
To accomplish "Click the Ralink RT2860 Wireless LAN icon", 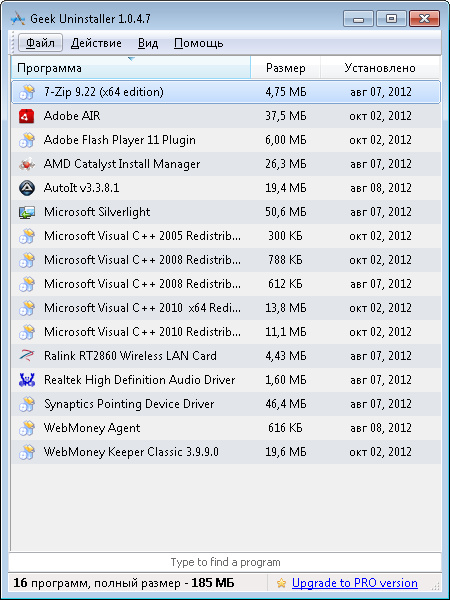I will click(x=27, y=356).
